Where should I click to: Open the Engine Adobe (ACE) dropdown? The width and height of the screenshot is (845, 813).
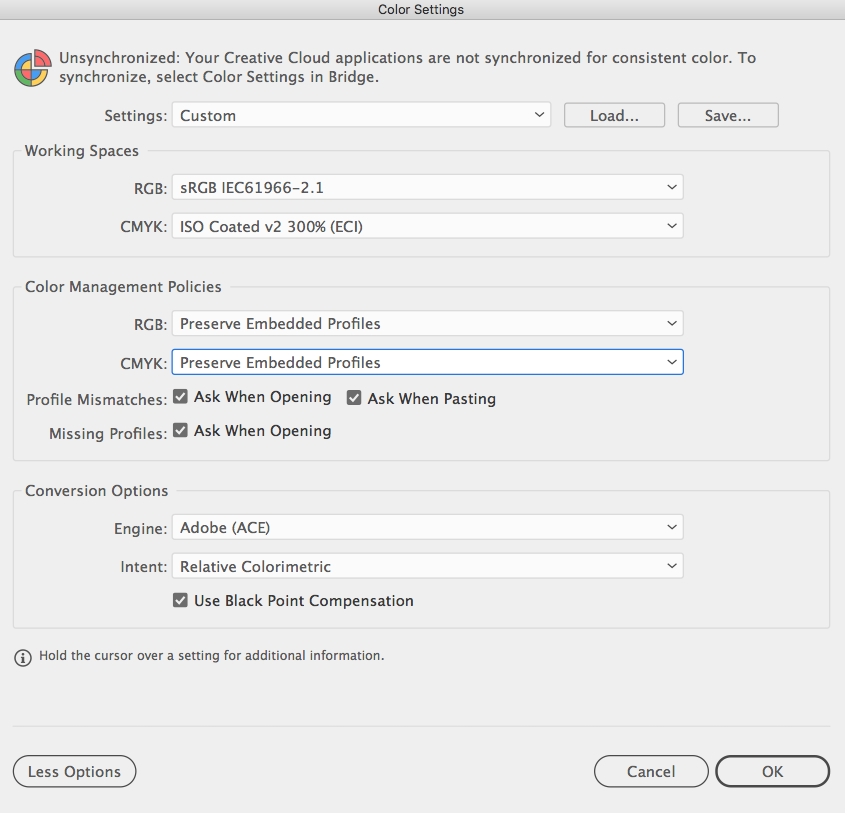point(427,527)
